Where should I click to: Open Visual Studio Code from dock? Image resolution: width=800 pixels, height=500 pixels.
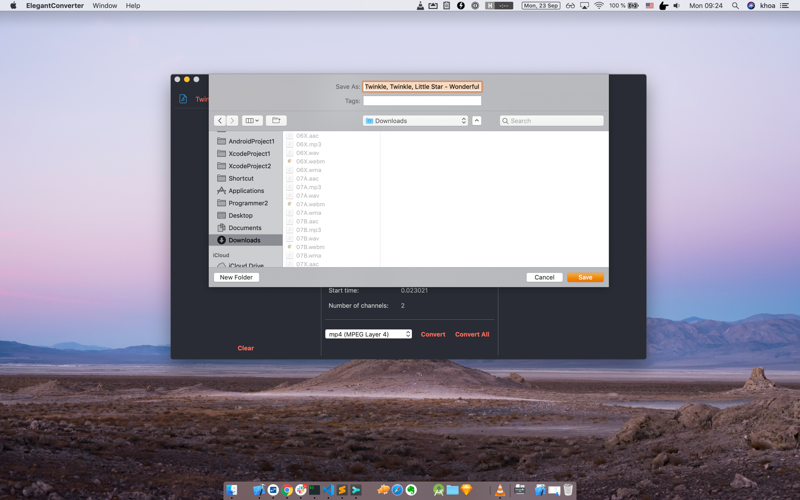click(329, 490)
